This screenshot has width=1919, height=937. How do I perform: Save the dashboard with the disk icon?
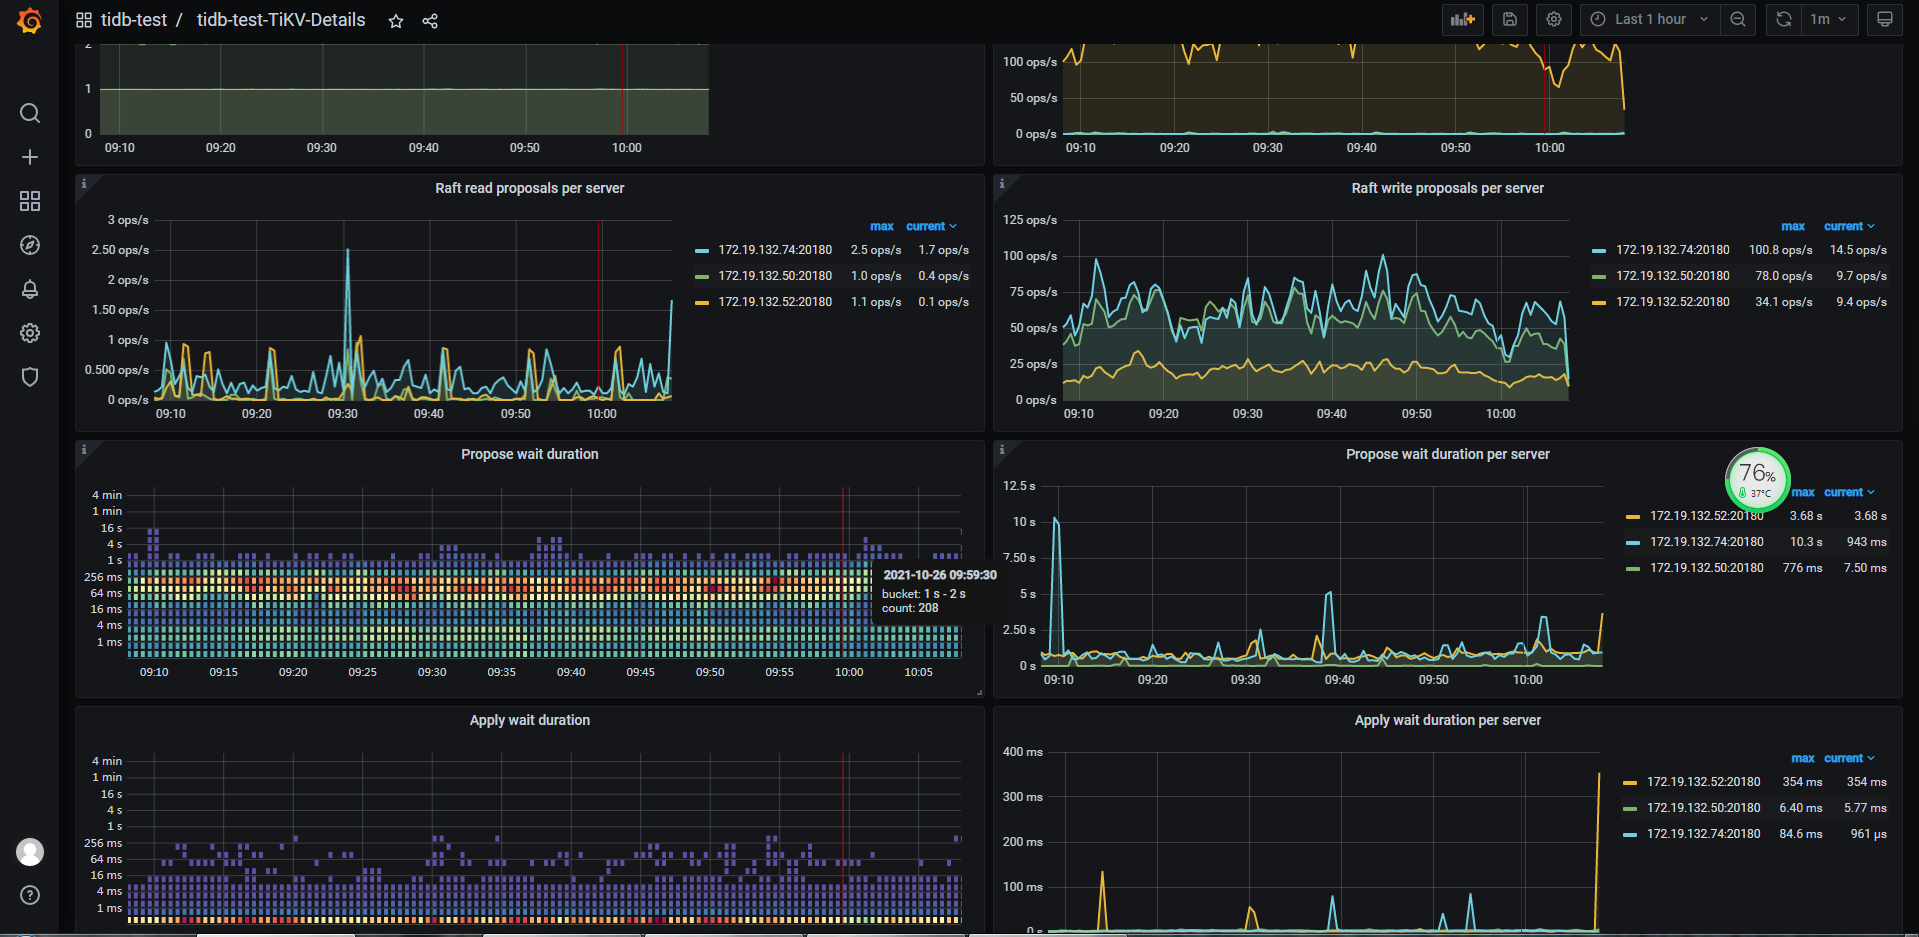tap(1510, 19)
